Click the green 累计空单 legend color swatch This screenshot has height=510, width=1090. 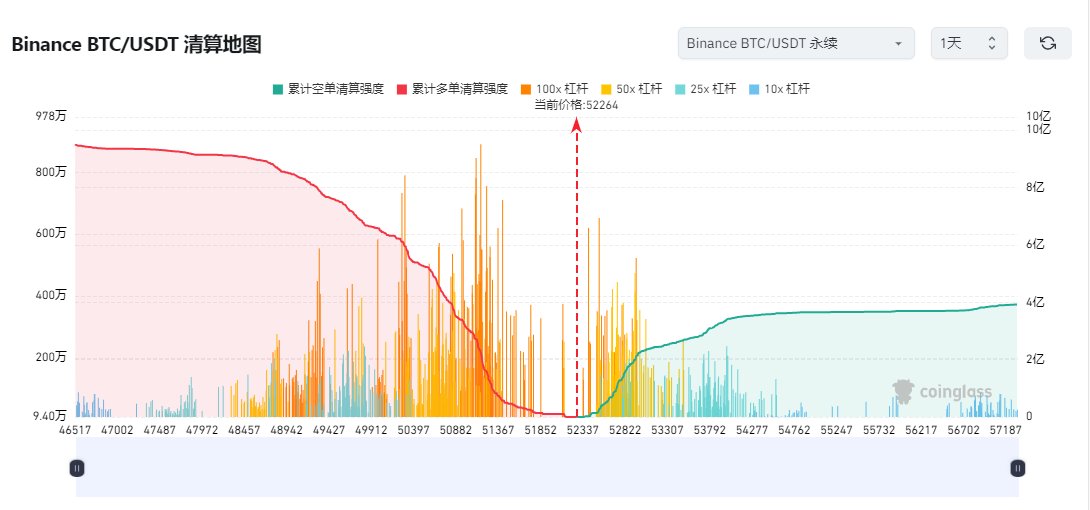277,89
